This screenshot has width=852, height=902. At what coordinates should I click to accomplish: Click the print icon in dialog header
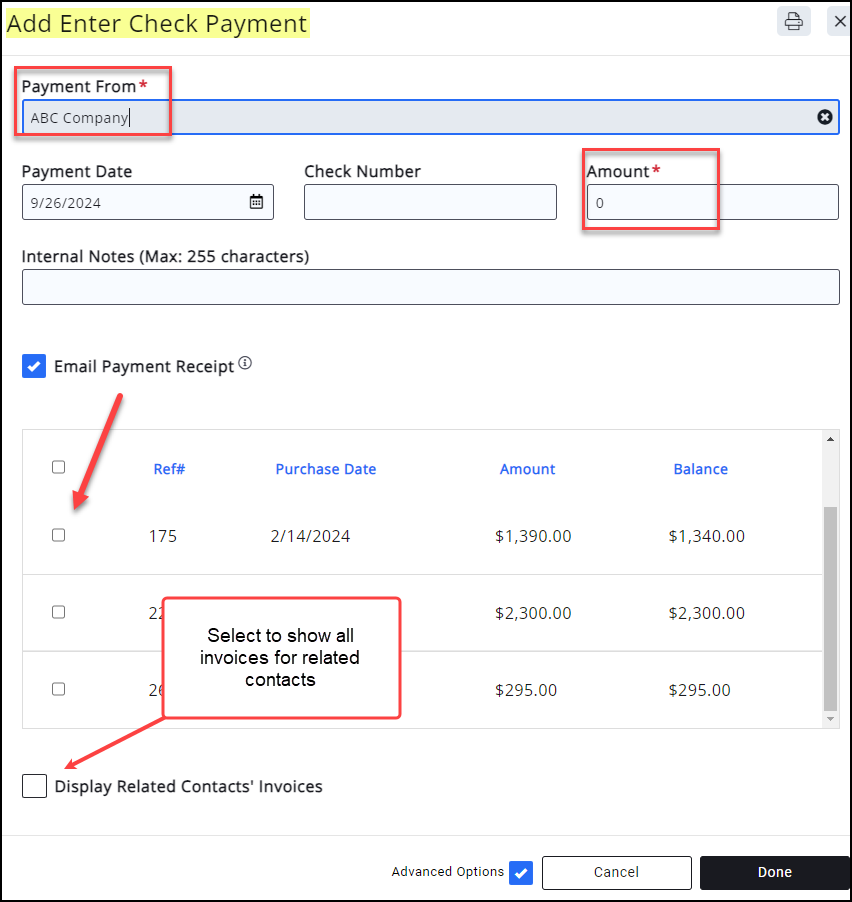793,22
